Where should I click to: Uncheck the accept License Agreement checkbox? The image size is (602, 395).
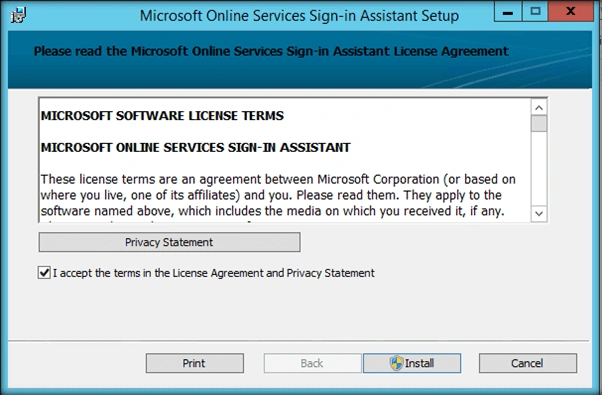[x=44, y=273]
